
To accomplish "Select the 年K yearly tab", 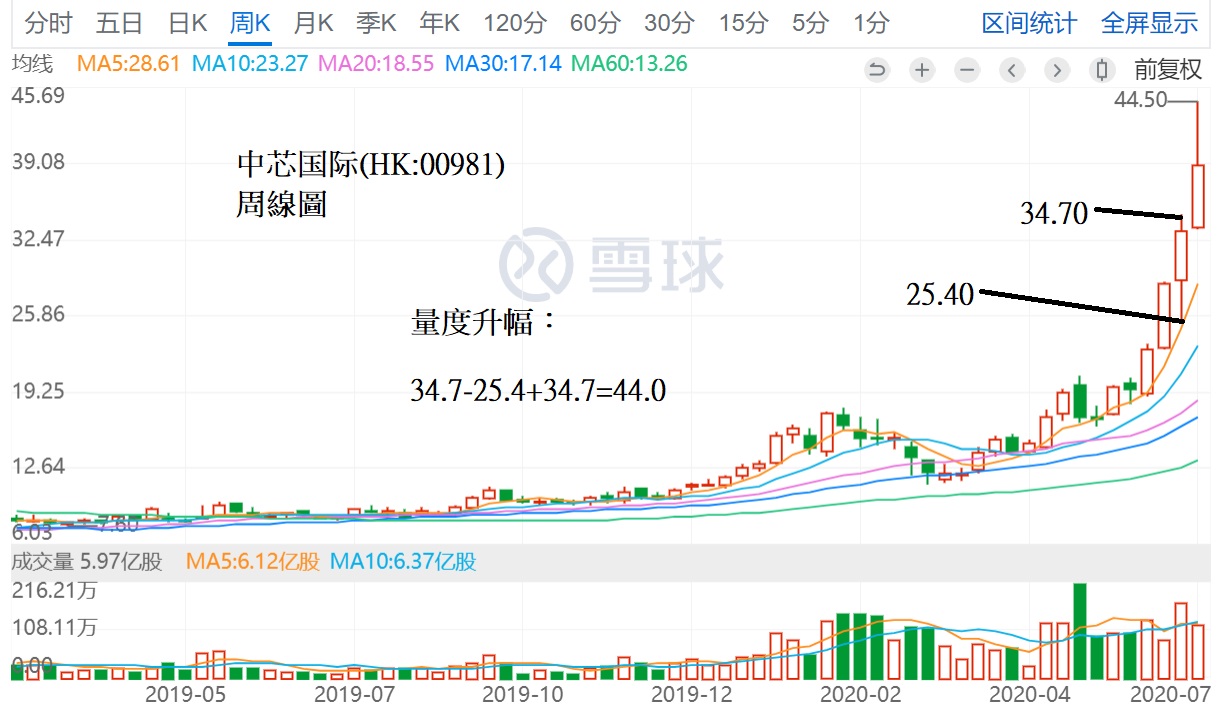I will click(x=439, y=23).
